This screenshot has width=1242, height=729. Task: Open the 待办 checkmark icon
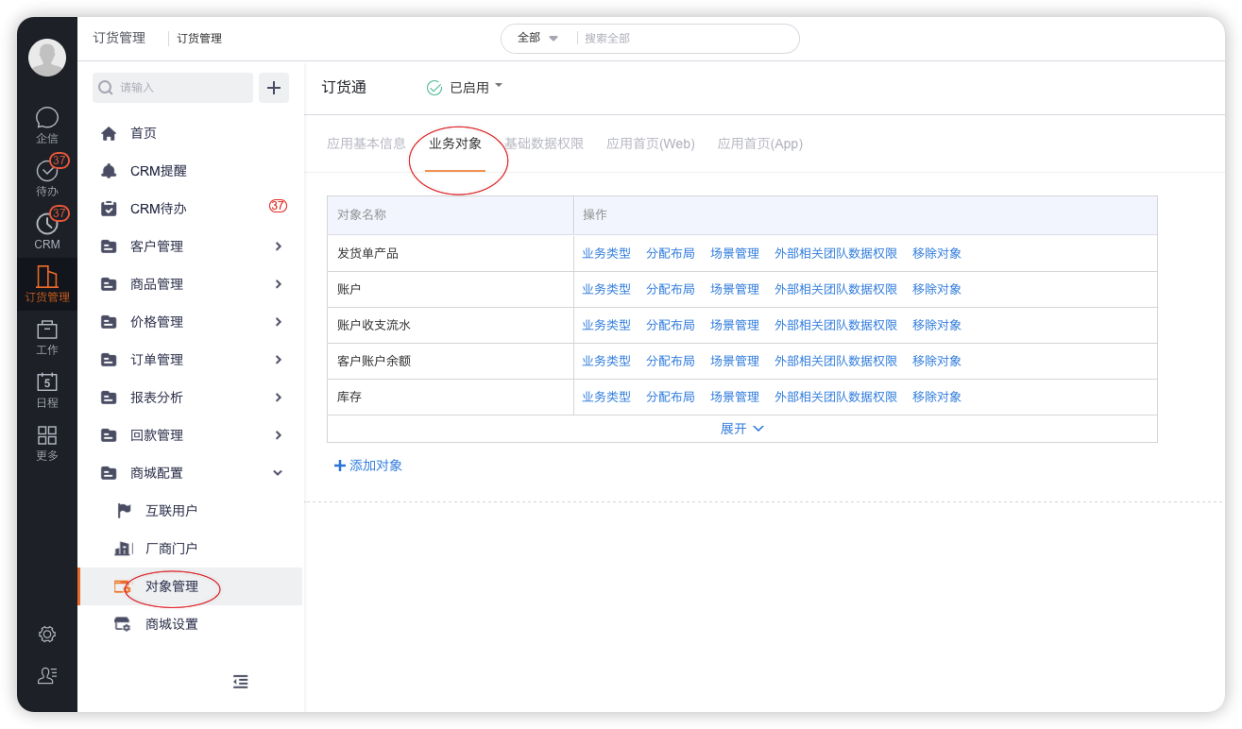pos(47,171)
